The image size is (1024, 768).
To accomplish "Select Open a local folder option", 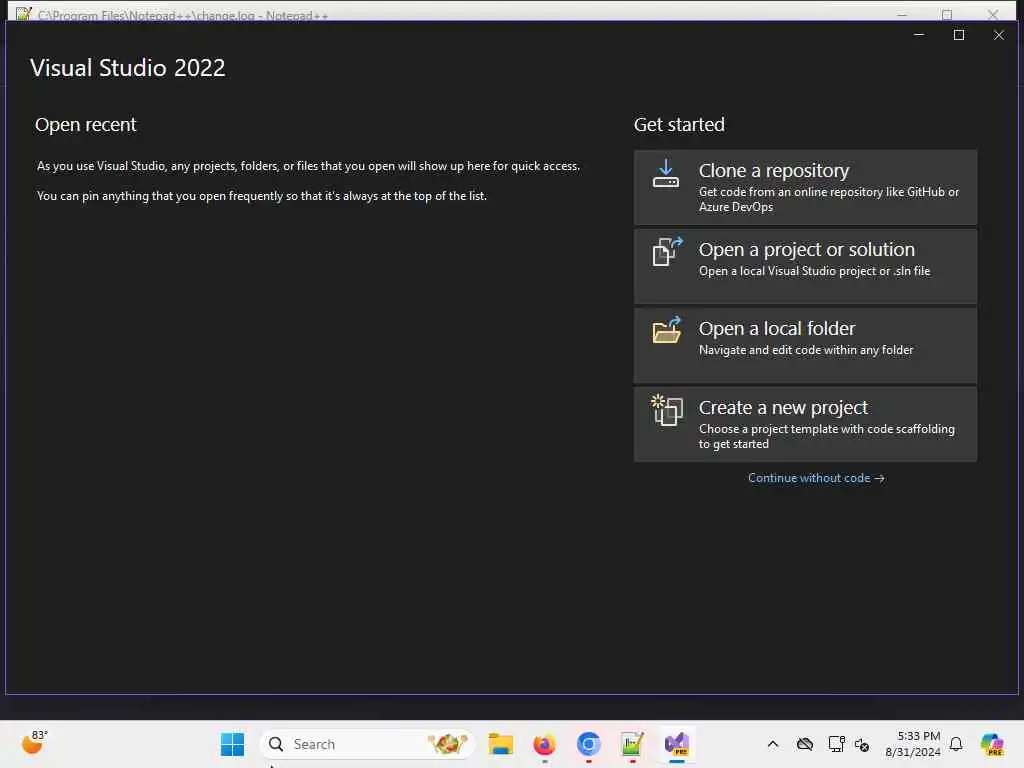I will (x=805, y=345).
